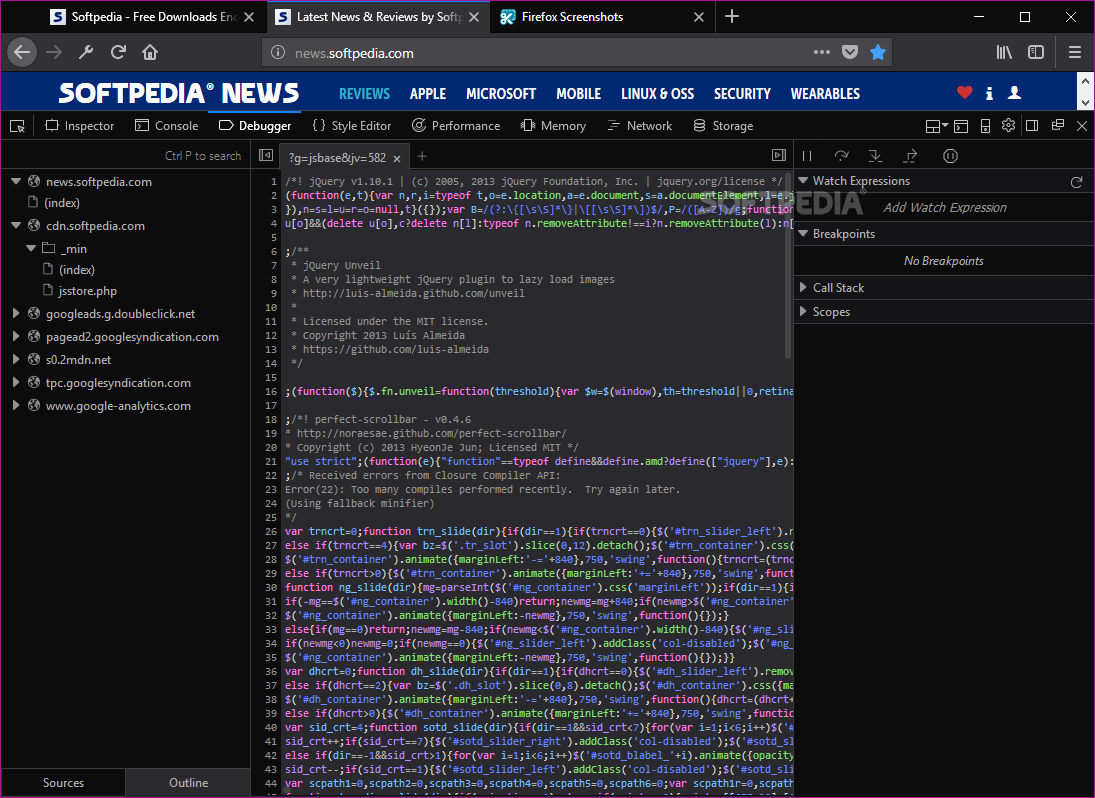Toggle the right breakpoints pane
The height and width of the screenshot is (798, 1095).
tap(779, 155)
